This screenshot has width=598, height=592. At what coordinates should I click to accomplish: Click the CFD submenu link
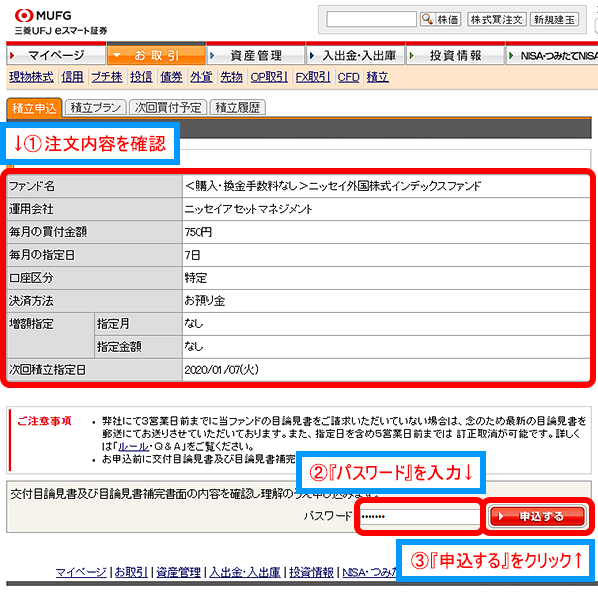348,77
